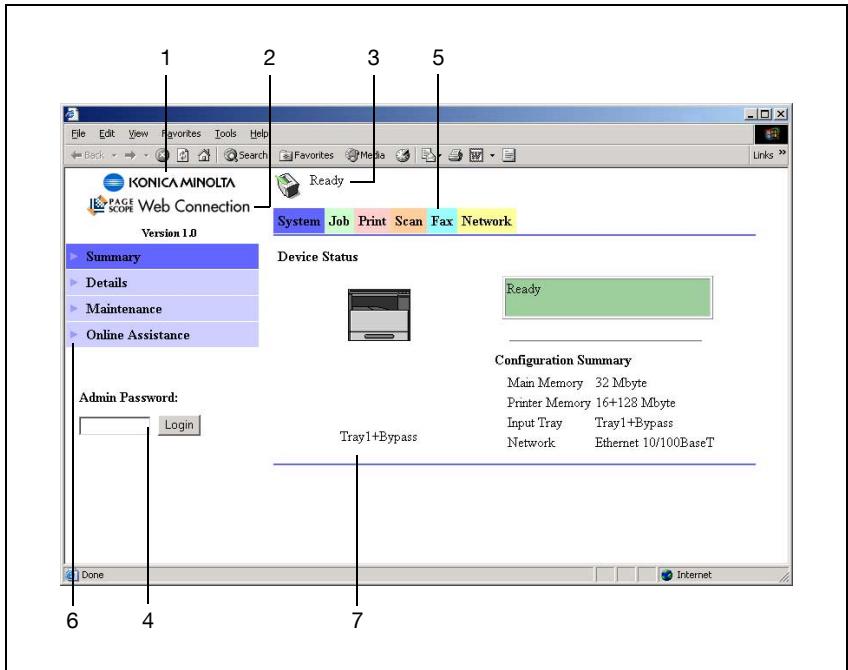
Task: Click the Login button
Action: click(179, 425)
